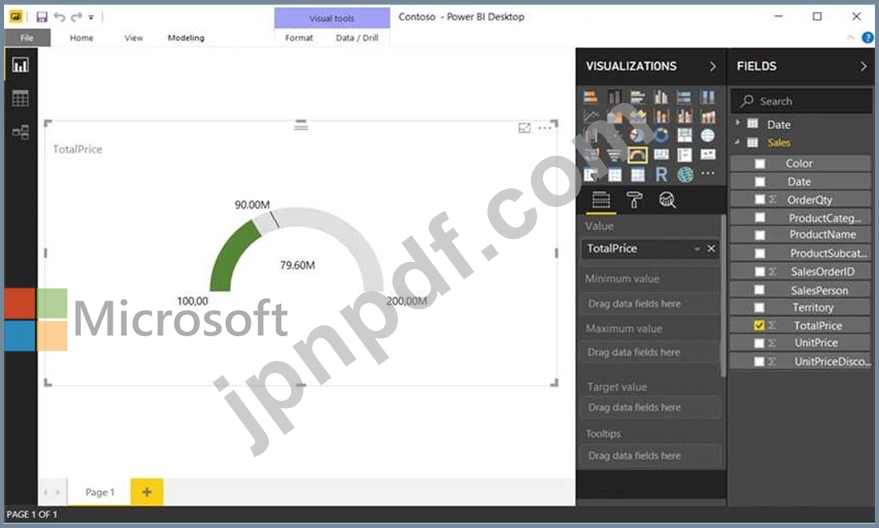Click the Save icon in title bar
This screenshot has width=879, height=528.
(42, 17)
